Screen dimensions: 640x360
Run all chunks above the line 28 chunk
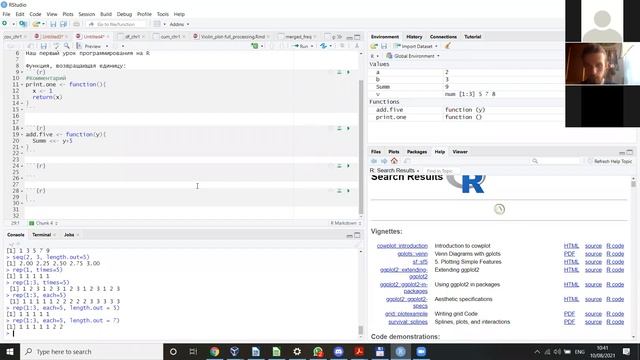click(x=339, y=191)
